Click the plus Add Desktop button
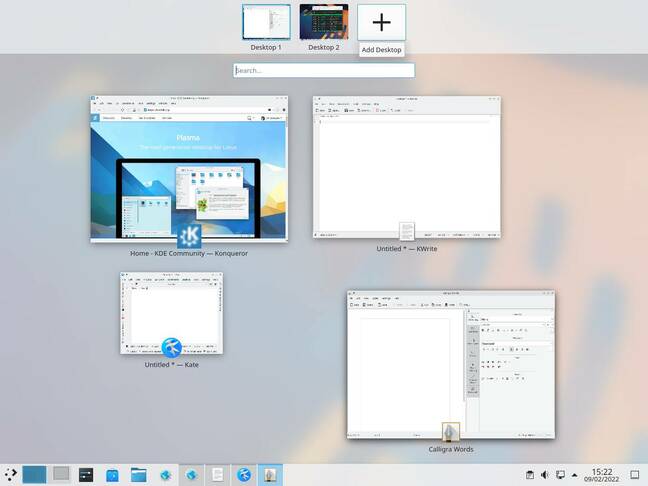Image resolution: width=648 pixels, height=486 pixels. (x=381, y=22)
